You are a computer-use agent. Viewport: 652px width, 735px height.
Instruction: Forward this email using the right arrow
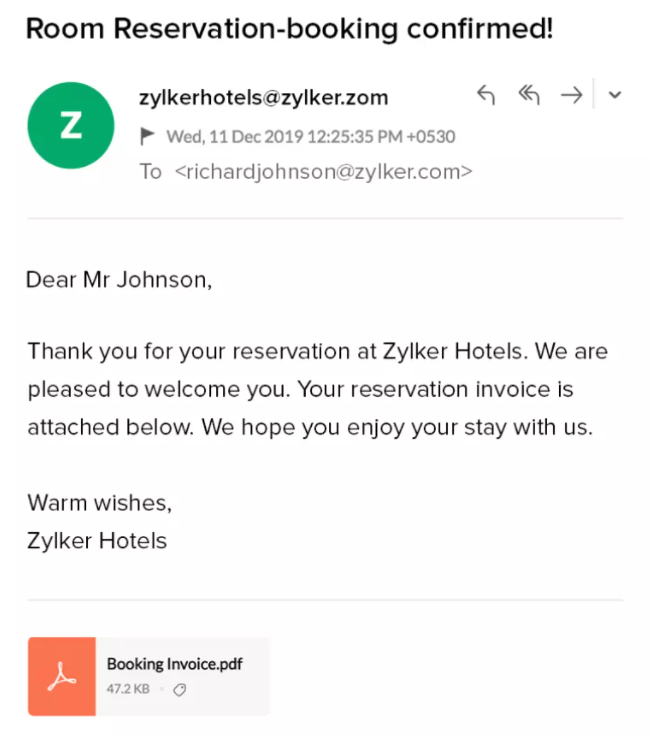(x=571, y=95)
